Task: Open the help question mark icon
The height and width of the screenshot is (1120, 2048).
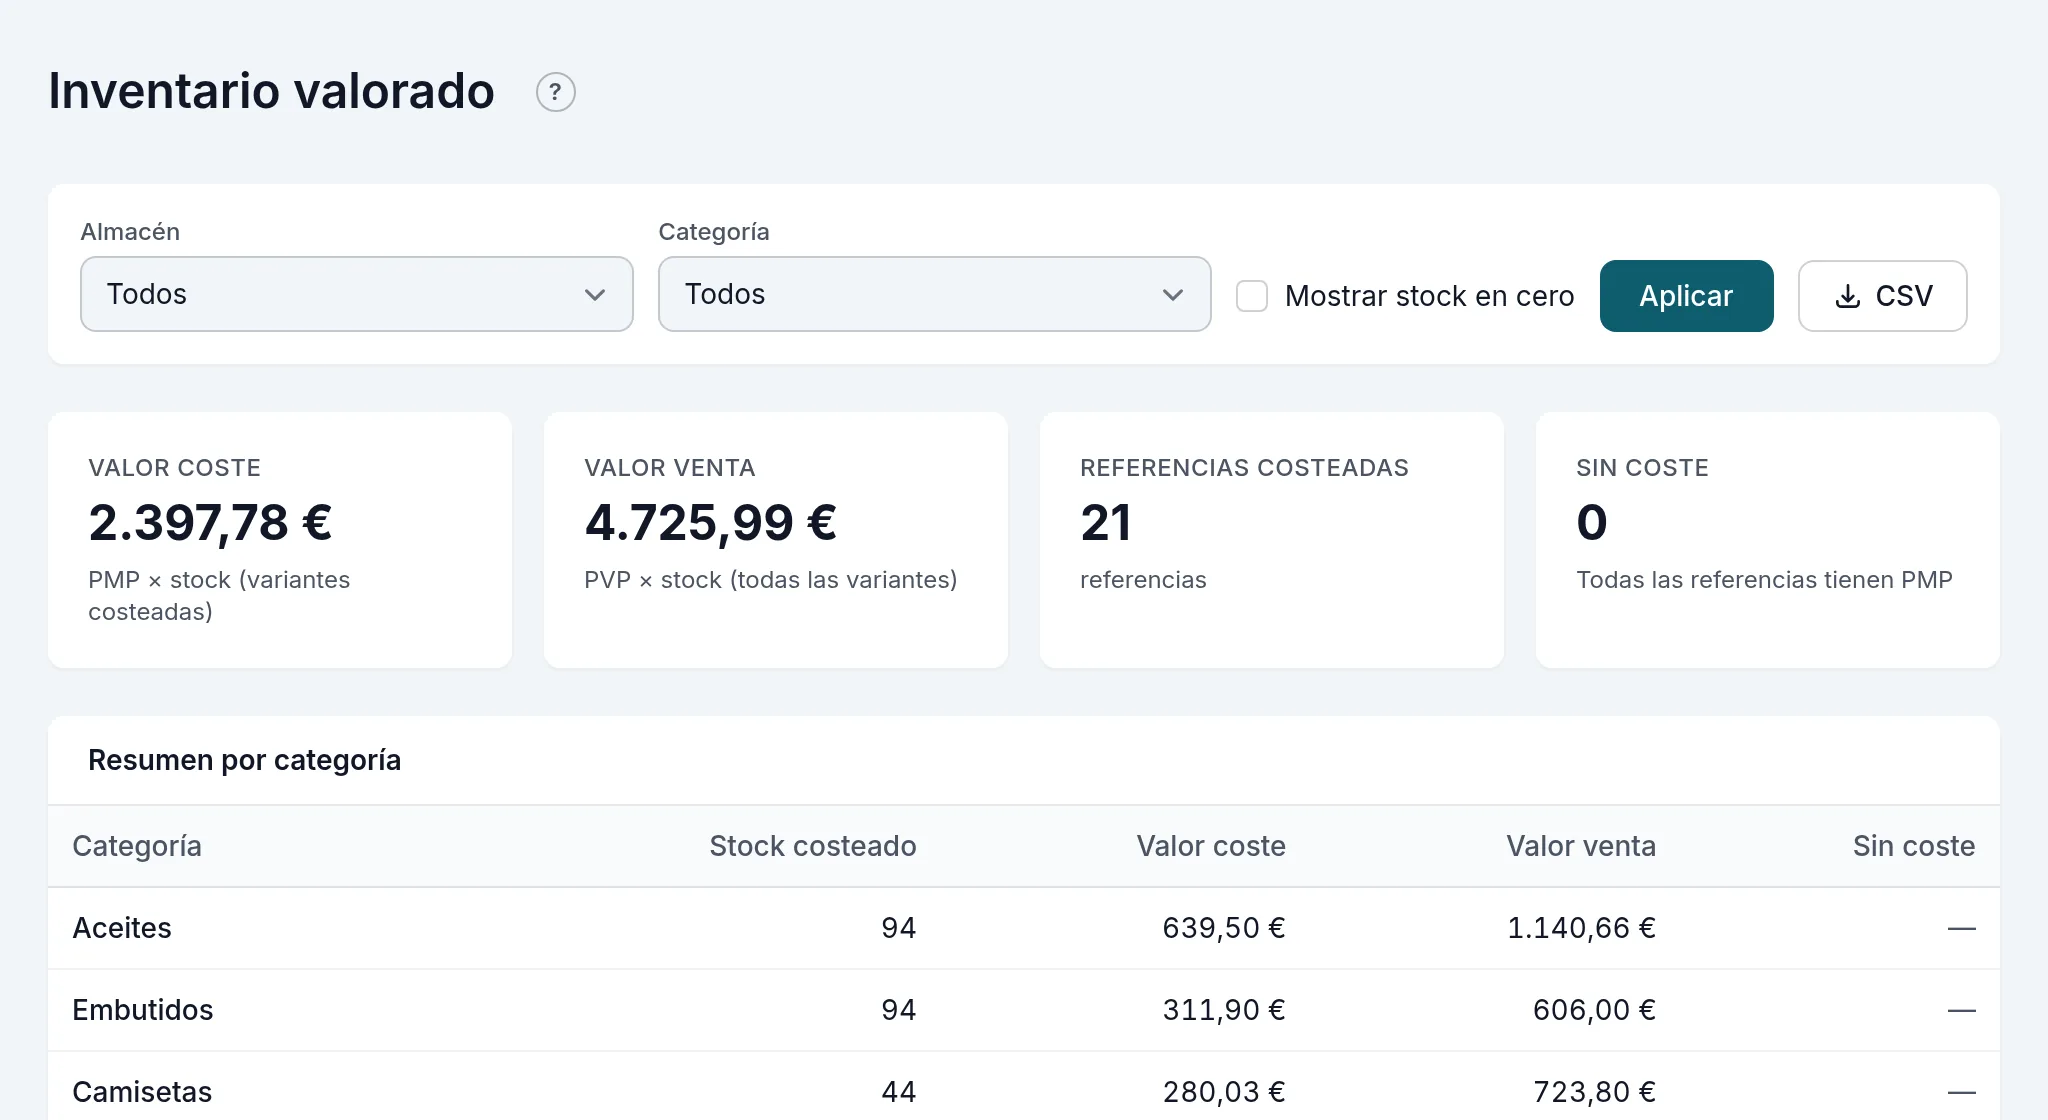Action: 555,92
